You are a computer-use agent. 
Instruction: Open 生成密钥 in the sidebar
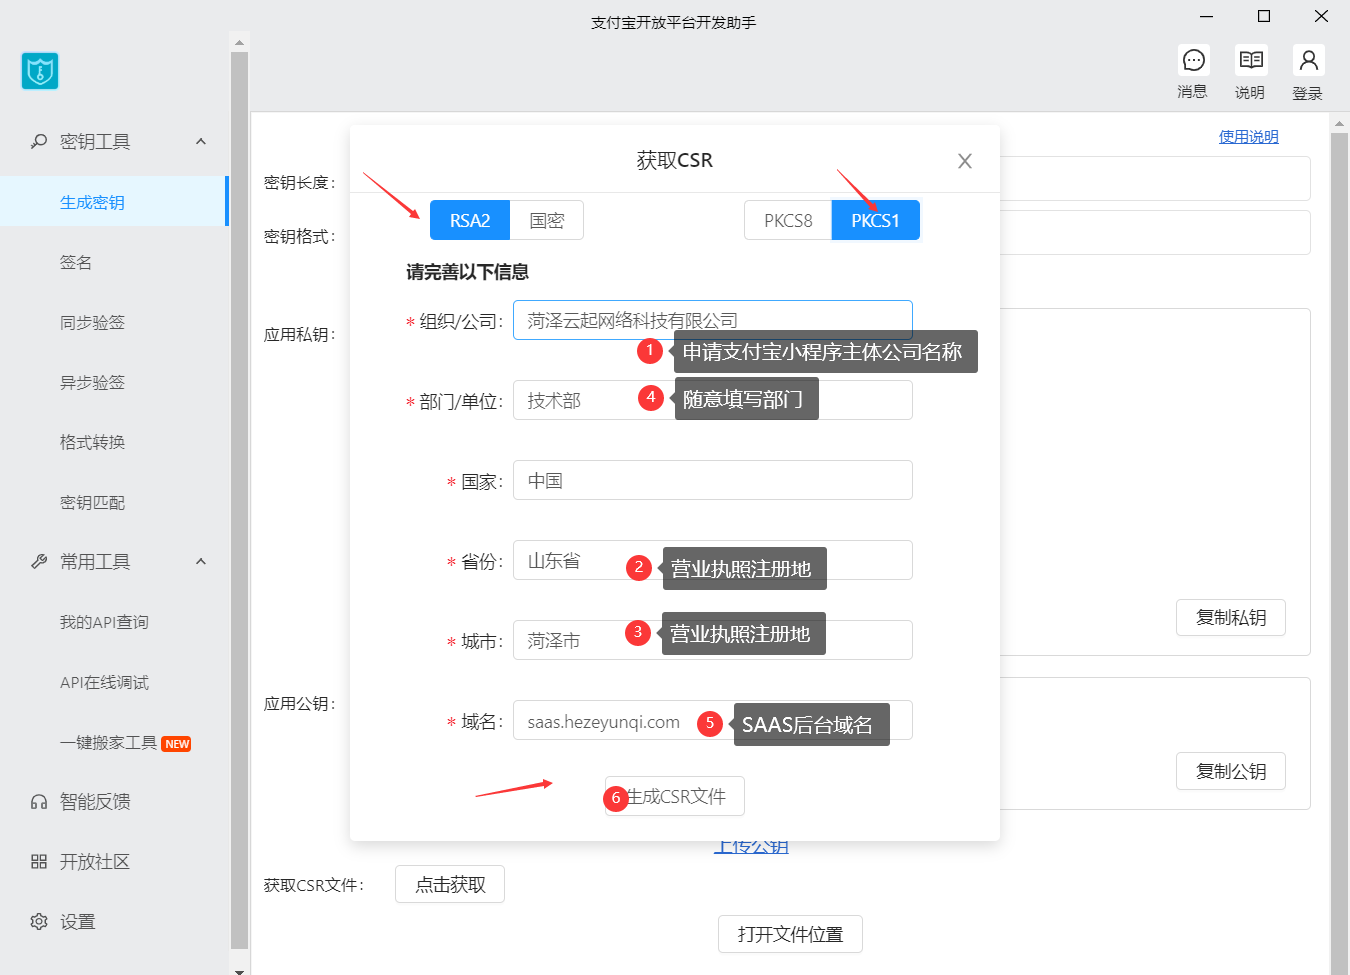(114, 202)
